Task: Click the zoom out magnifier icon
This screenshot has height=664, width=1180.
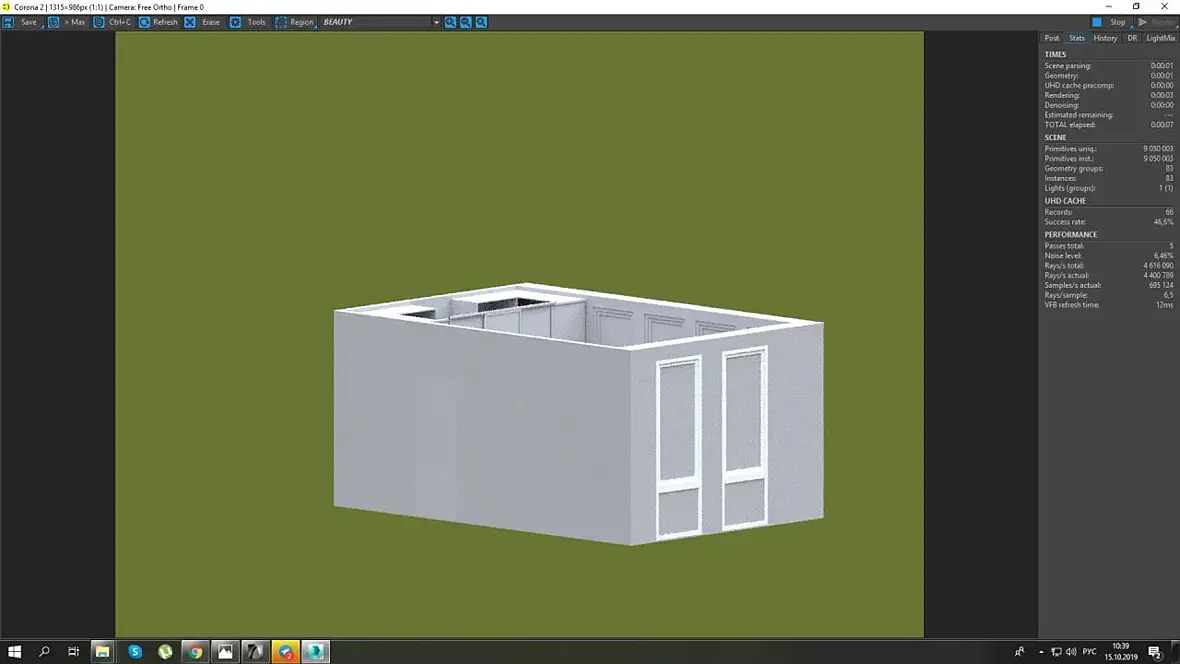Action: coord(466,23)
